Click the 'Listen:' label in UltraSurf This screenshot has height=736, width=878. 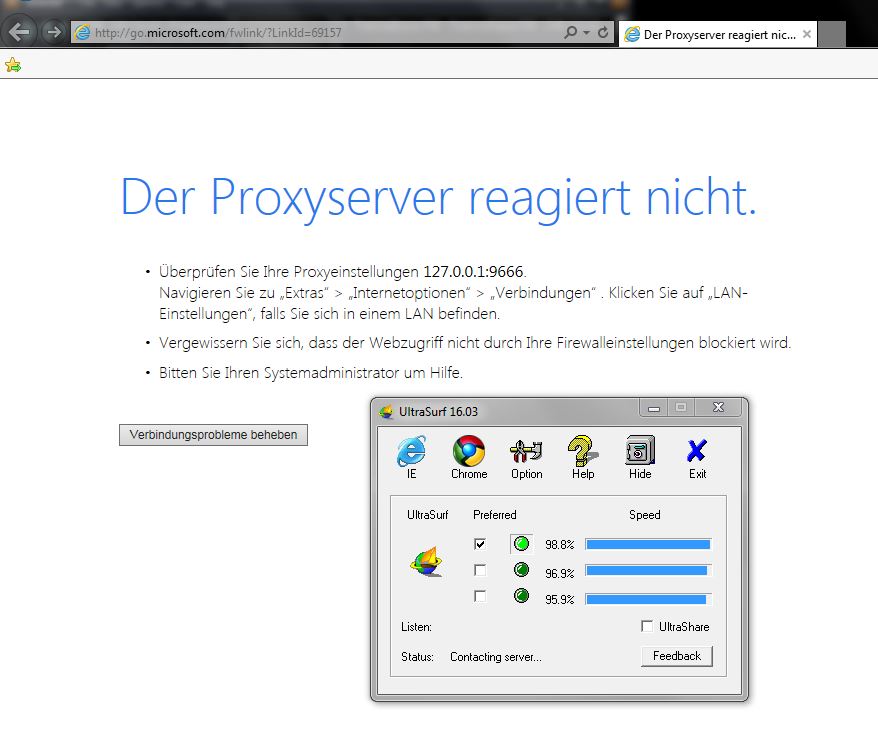(416, 627)
